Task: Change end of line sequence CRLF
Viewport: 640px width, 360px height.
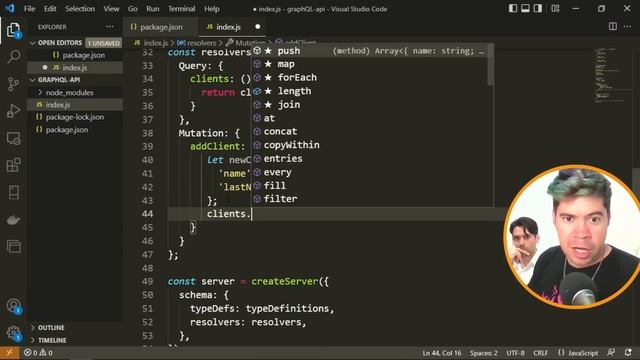Action: pyautogui.click(x=540, y=353)
